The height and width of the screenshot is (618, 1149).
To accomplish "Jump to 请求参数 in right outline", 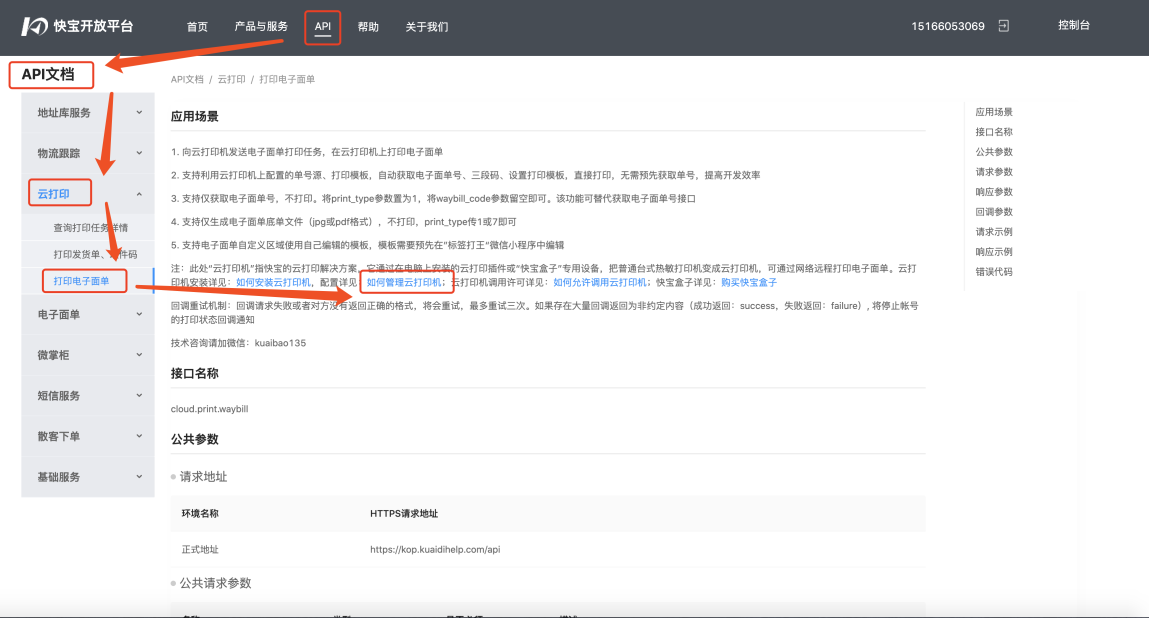I will point(994,172).
